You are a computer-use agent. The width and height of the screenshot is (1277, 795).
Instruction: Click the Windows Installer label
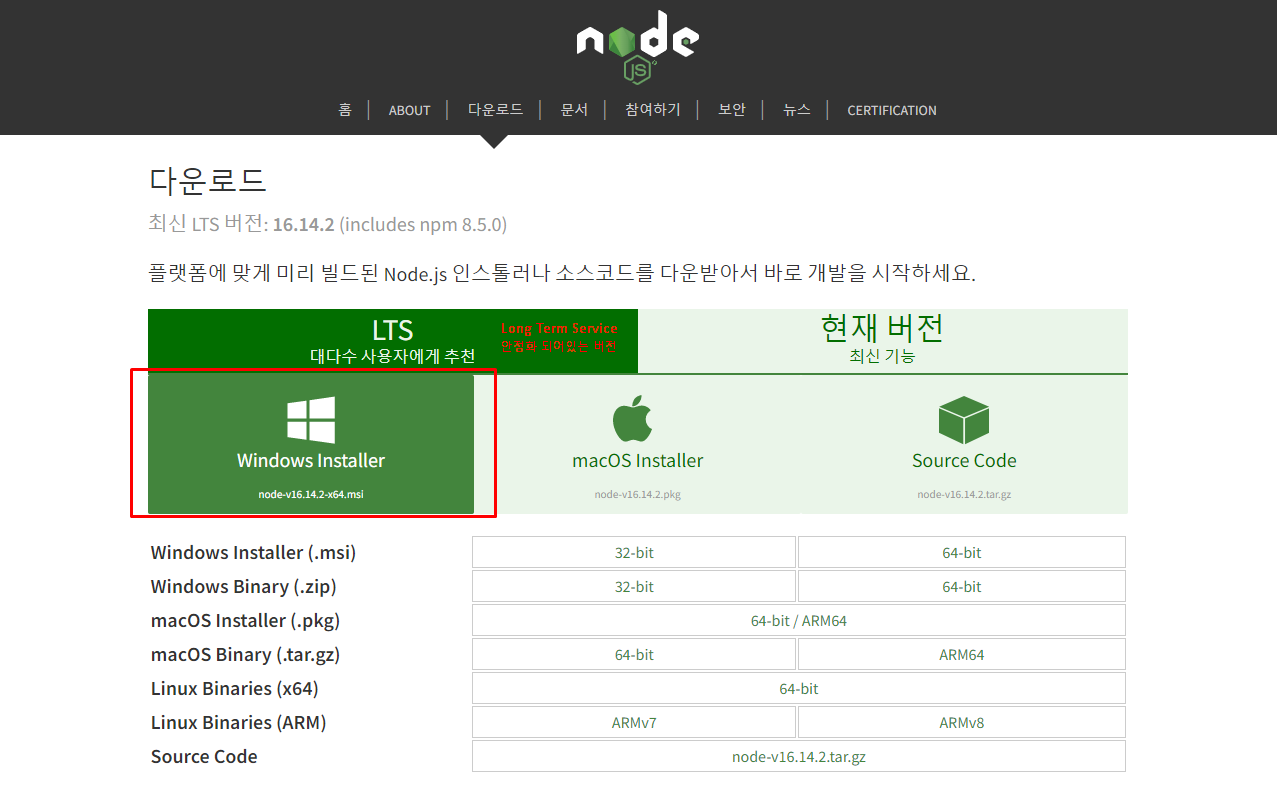[x=311, y=461]
